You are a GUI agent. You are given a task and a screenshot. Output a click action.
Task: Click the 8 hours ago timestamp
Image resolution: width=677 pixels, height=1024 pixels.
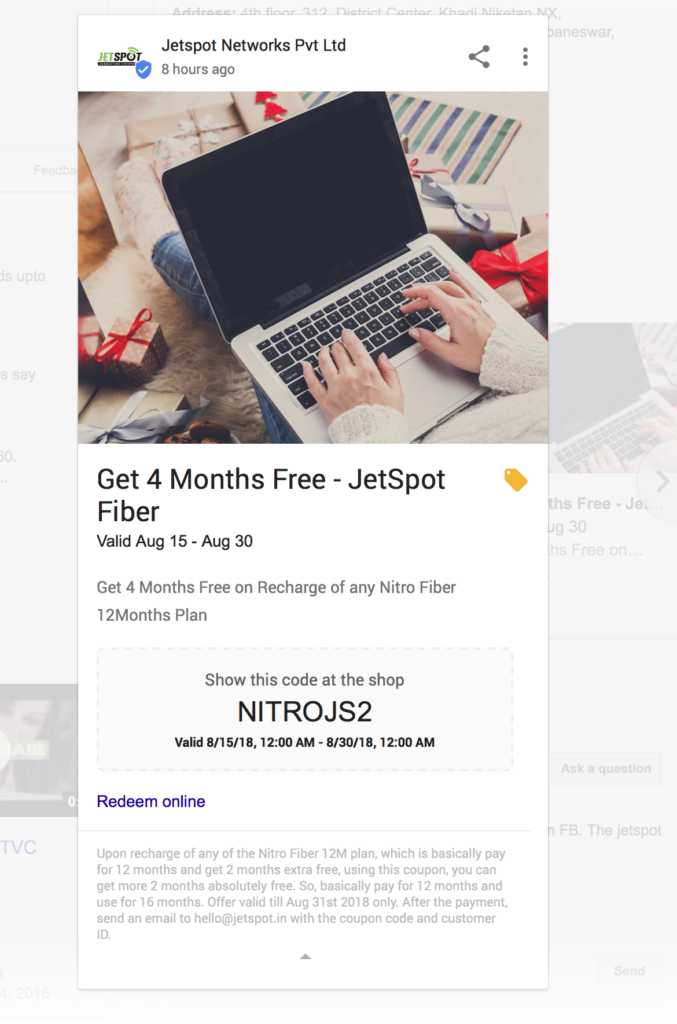(x=198, y=69)
